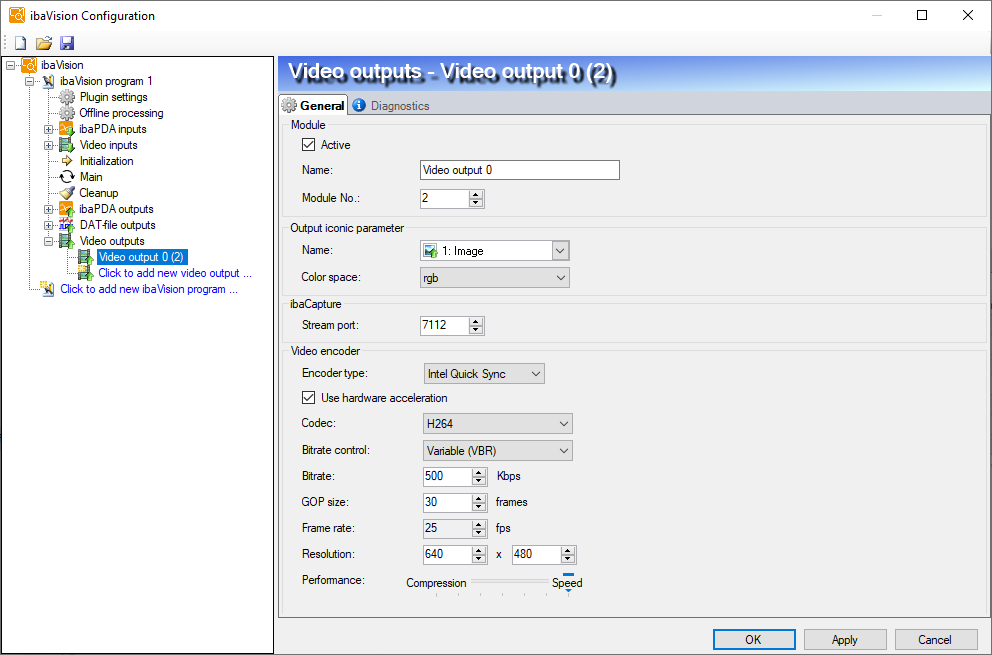This screenshot has width=992, height=655.
Task: Click the OK button
Action: point(753,639)
